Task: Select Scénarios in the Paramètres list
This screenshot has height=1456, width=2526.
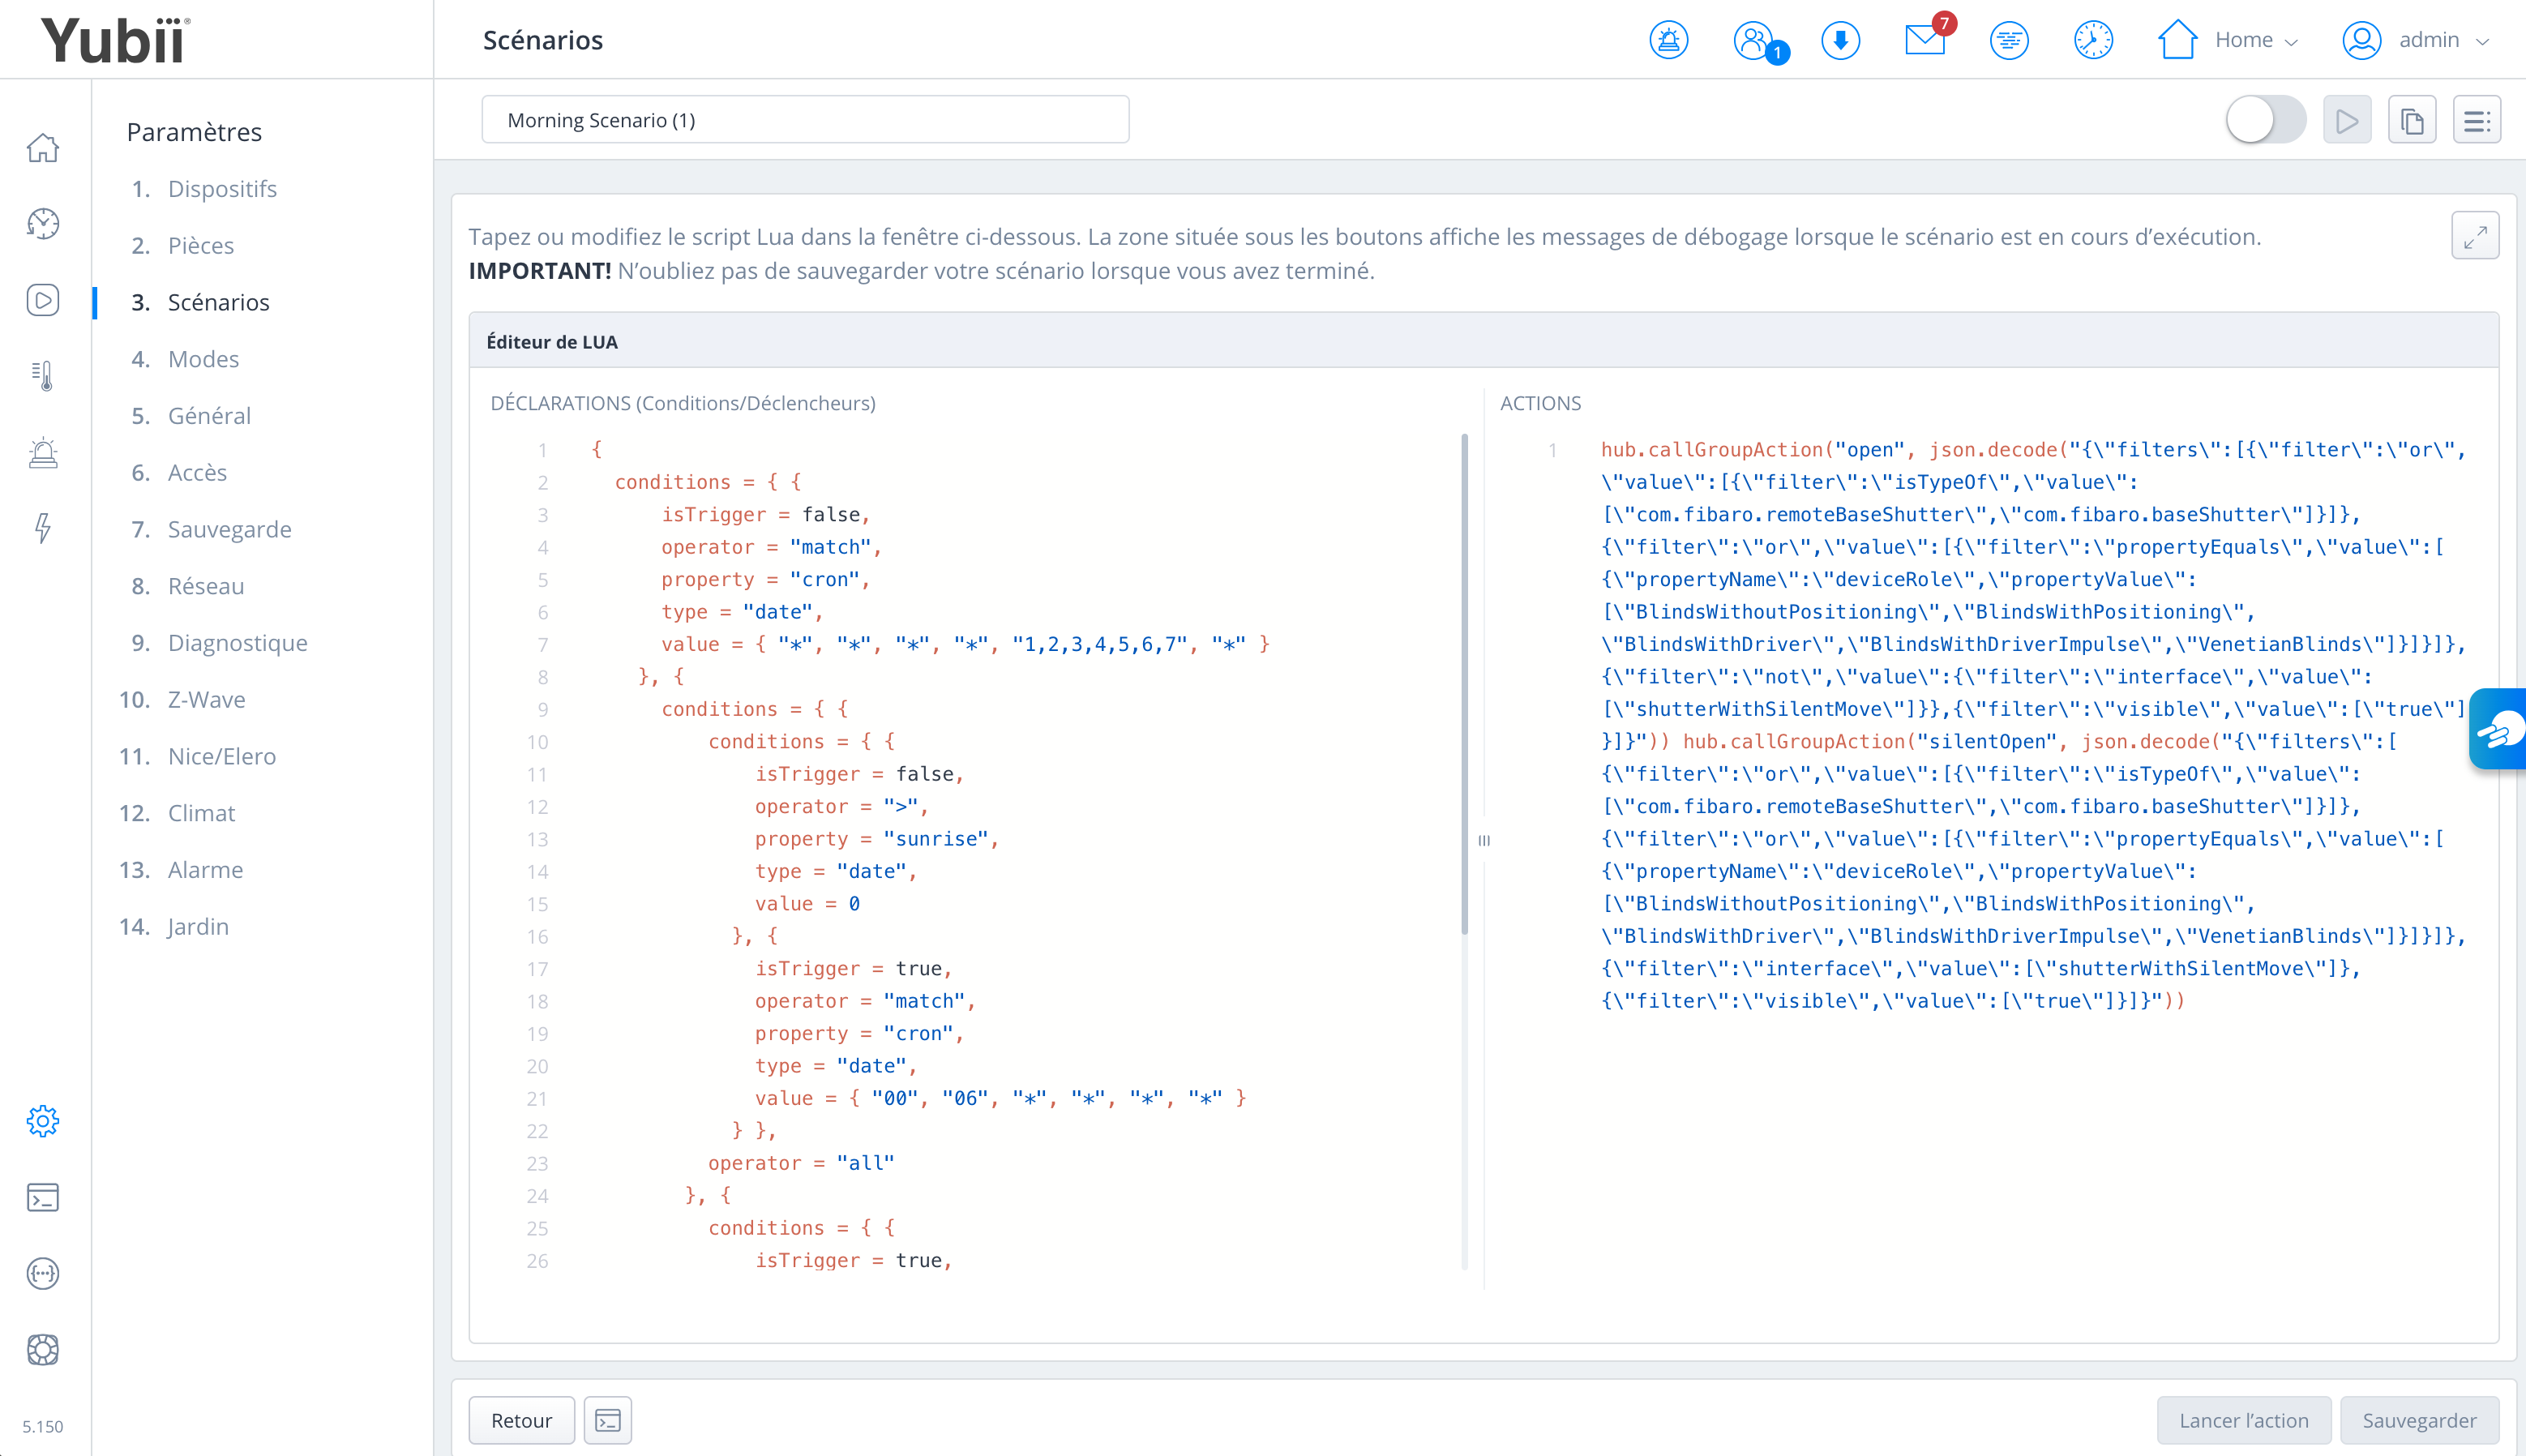Action: 218,302
